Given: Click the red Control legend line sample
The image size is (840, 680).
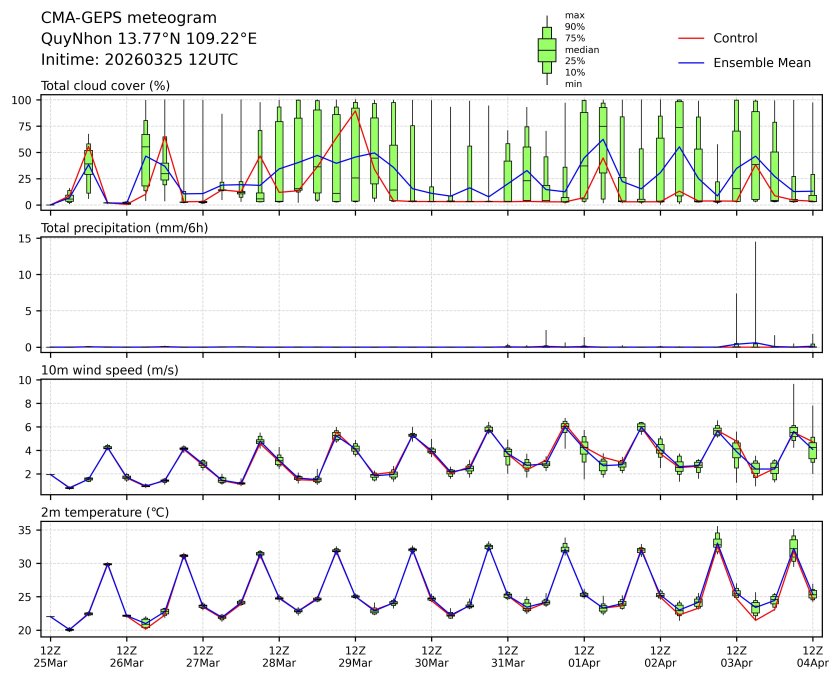Looking at the screenshot, I should click(692, 38).
